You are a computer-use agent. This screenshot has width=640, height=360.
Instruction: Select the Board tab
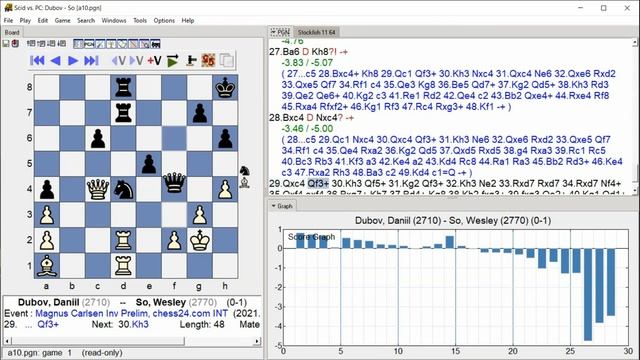(12, 32)
